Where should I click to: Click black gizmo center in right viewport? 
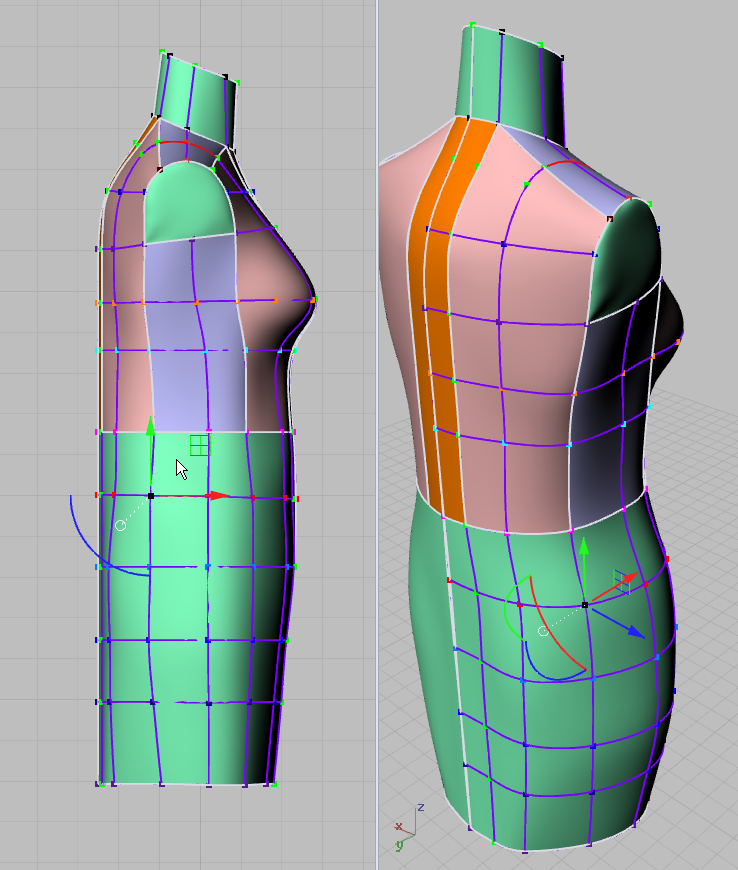click(585, 605)
